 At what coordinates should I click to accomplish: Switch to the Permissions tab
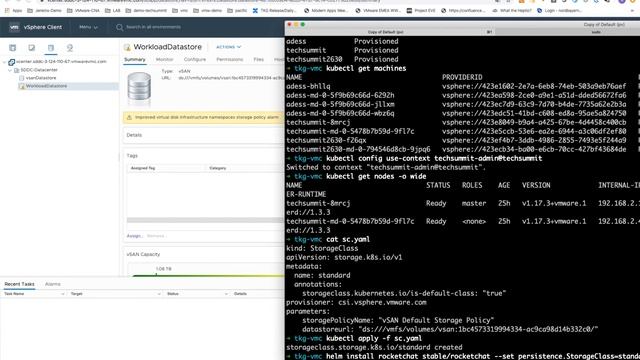tap(230, 60)
